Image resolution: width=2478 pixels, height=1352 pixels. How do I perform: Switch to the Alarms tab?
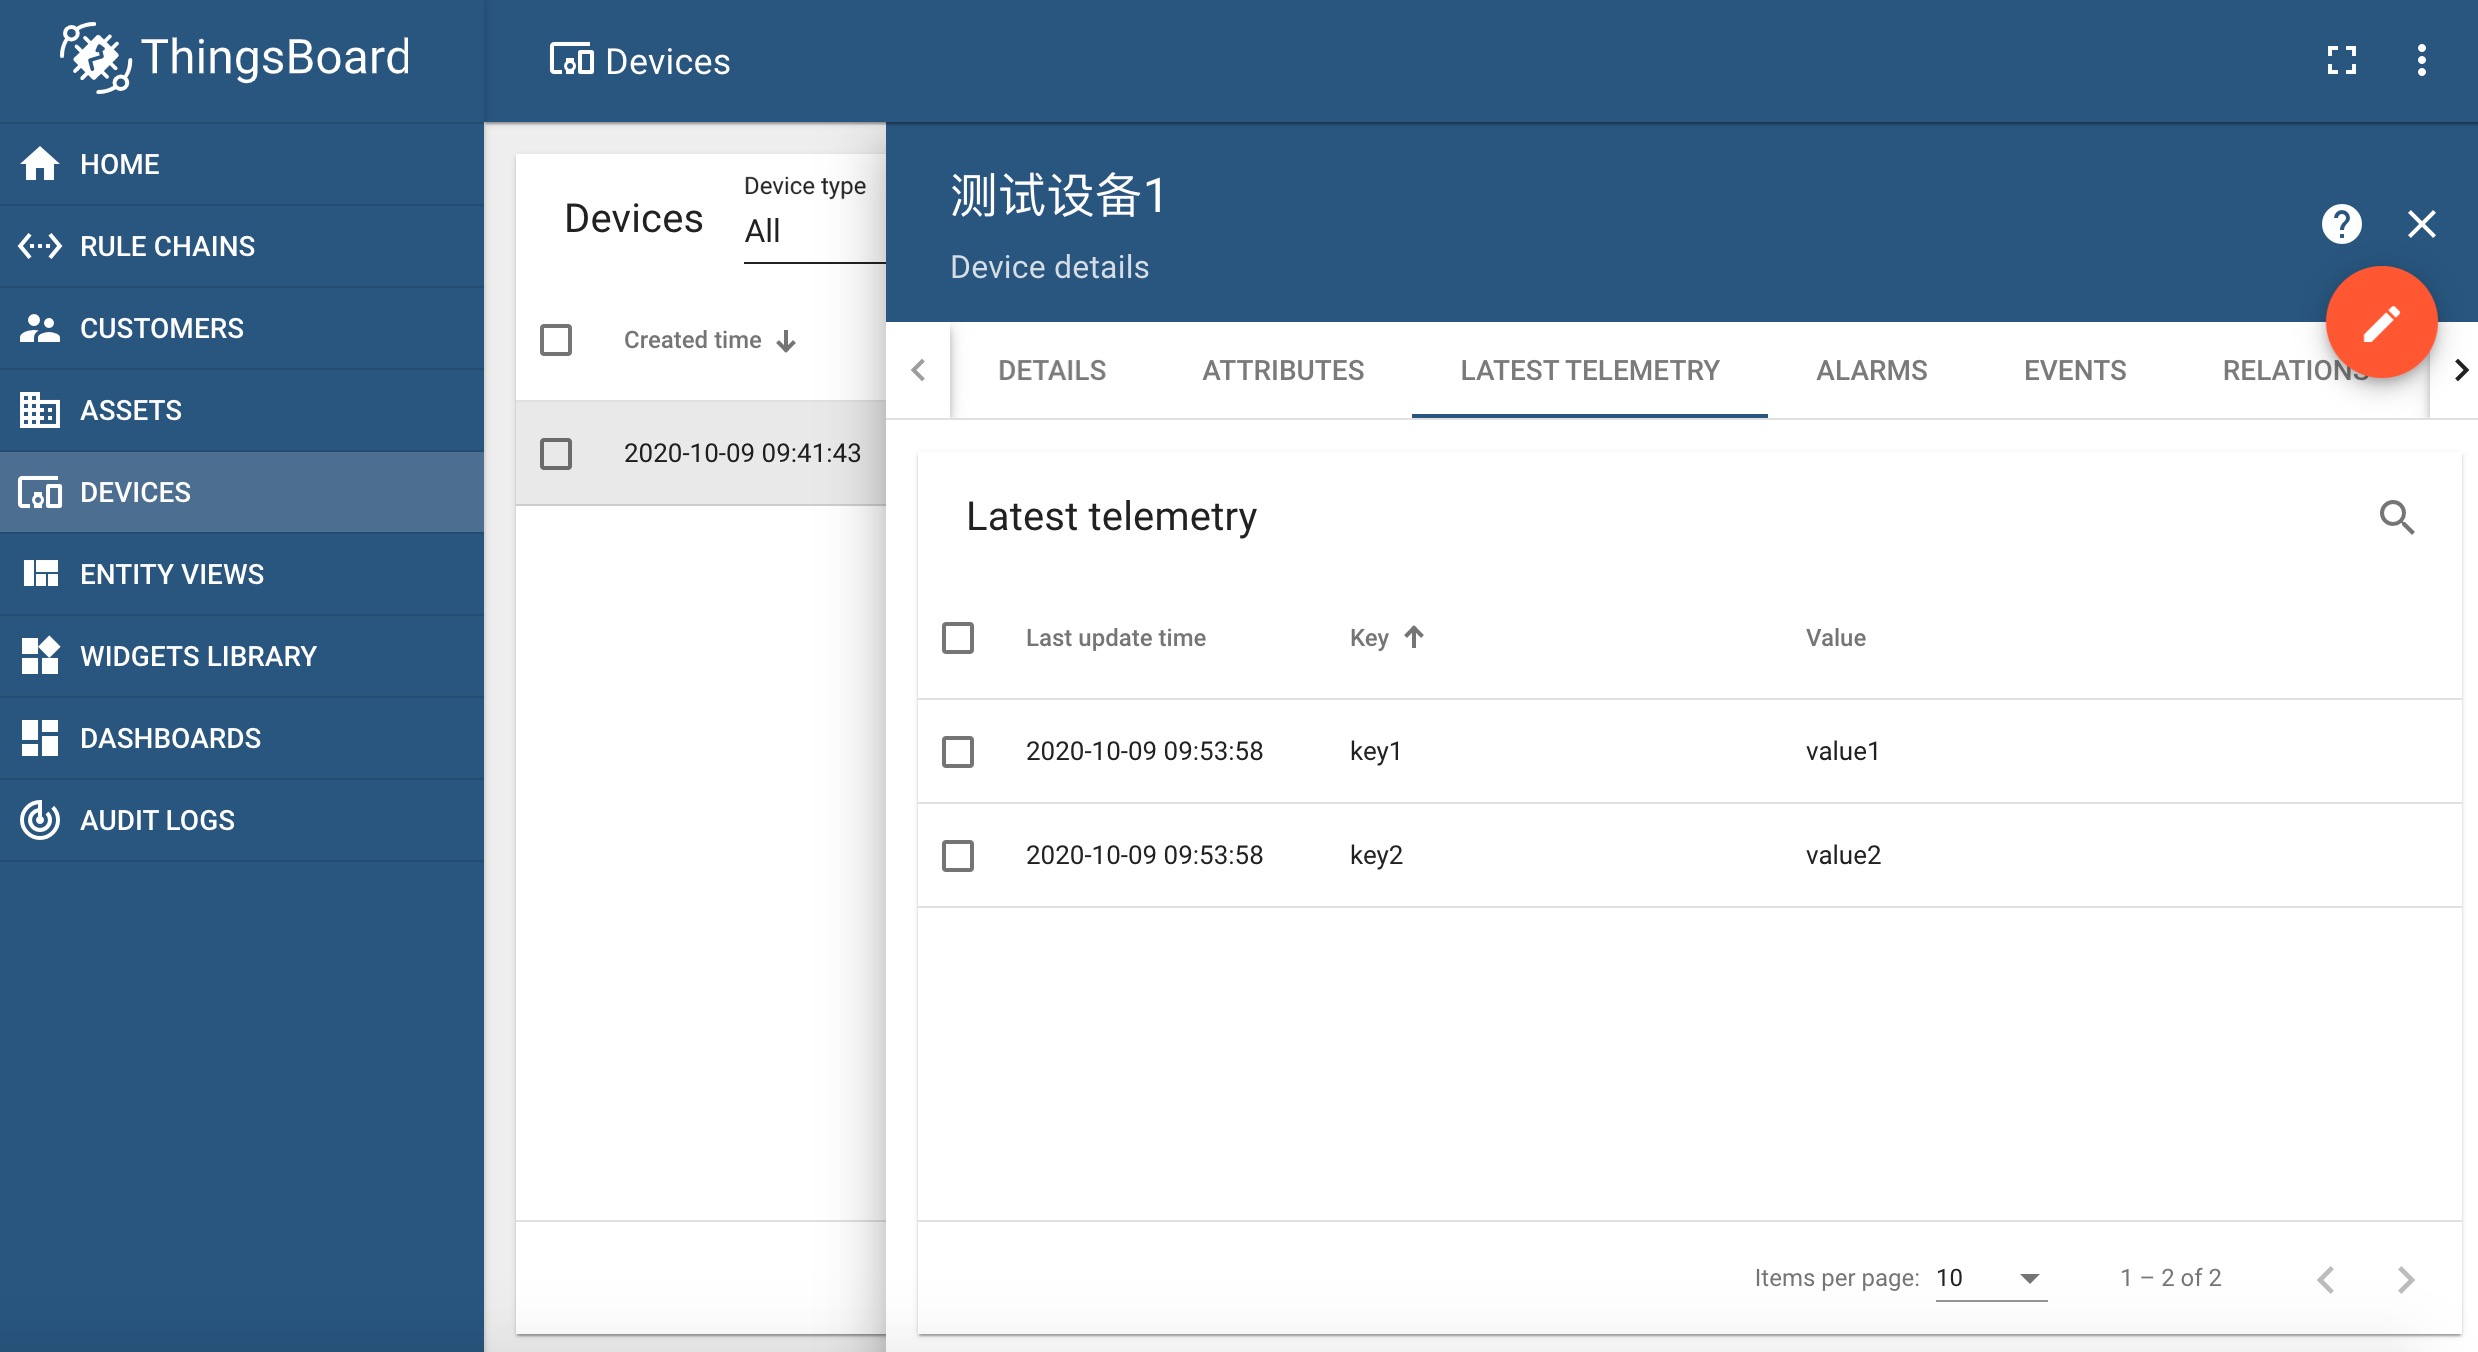tap(1871, 370)
